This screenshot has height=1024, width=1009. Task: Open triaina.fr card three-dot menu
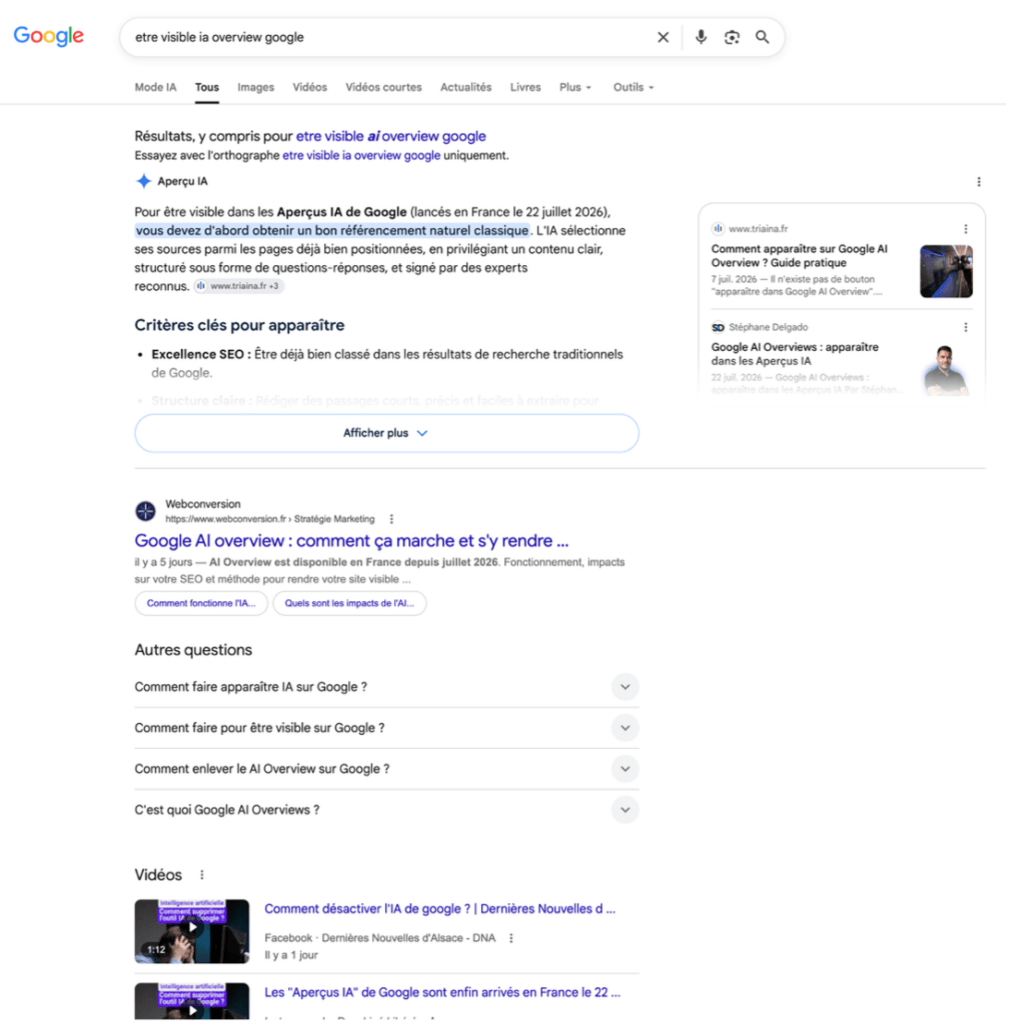pyautogui.click(x=968, y=229)
